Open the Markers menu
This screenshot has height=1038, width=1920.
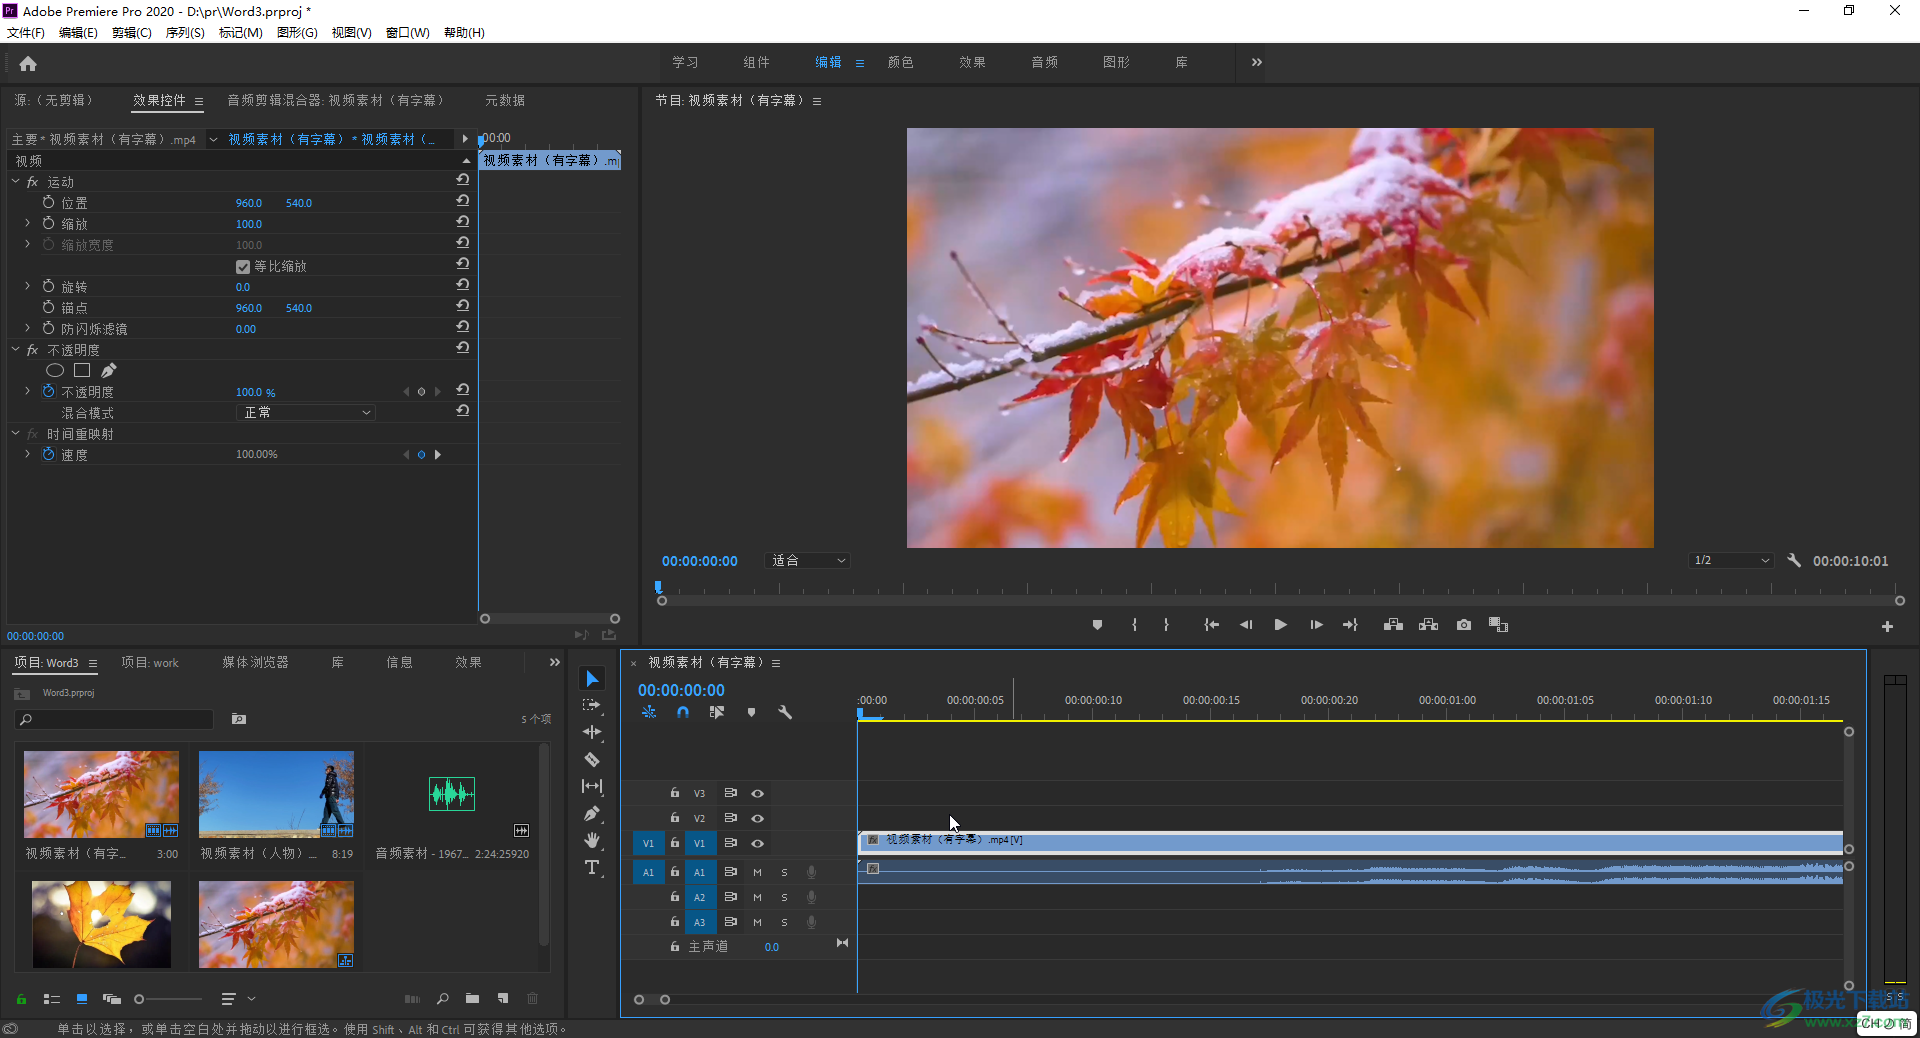pos(241,33)
